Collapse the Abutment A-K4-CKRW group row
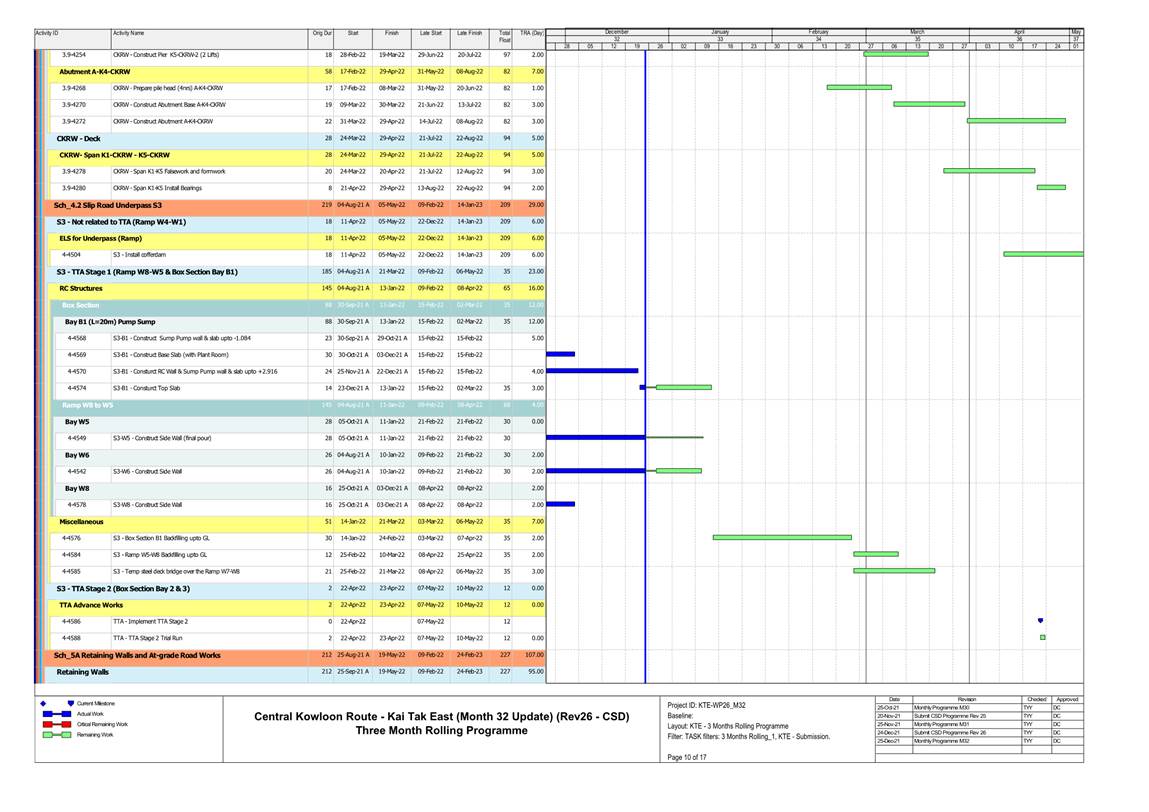The width and height of the screenshot is (1149, 812). click(x=93, y=72)
